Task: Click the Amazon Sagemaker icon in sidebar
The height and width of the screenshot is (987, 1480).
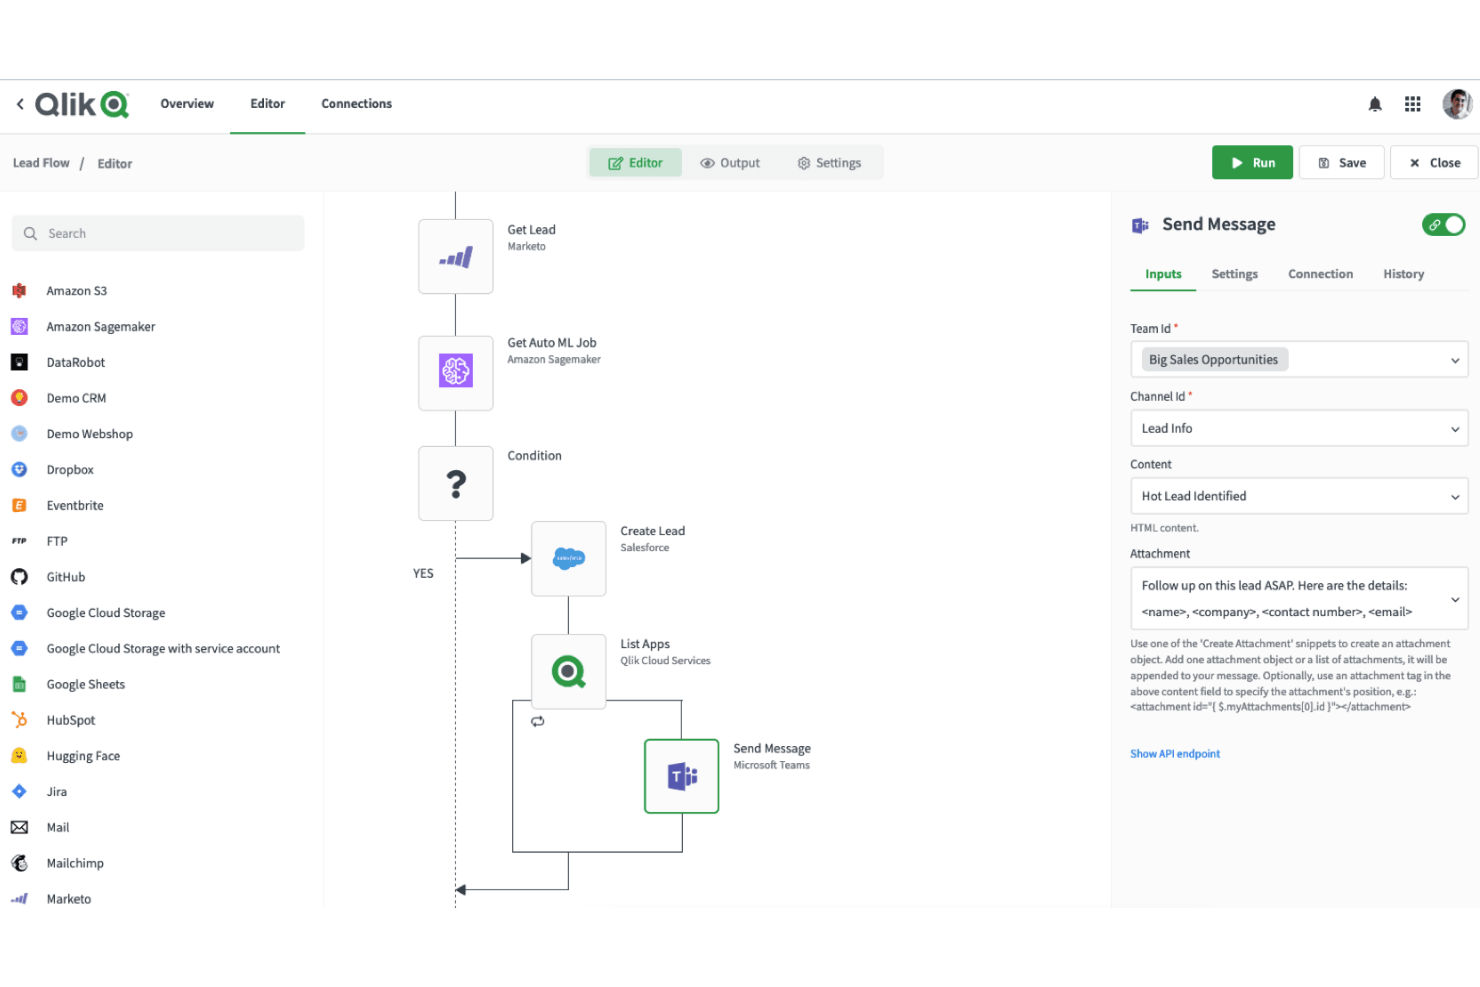Action: click(19, 327)
